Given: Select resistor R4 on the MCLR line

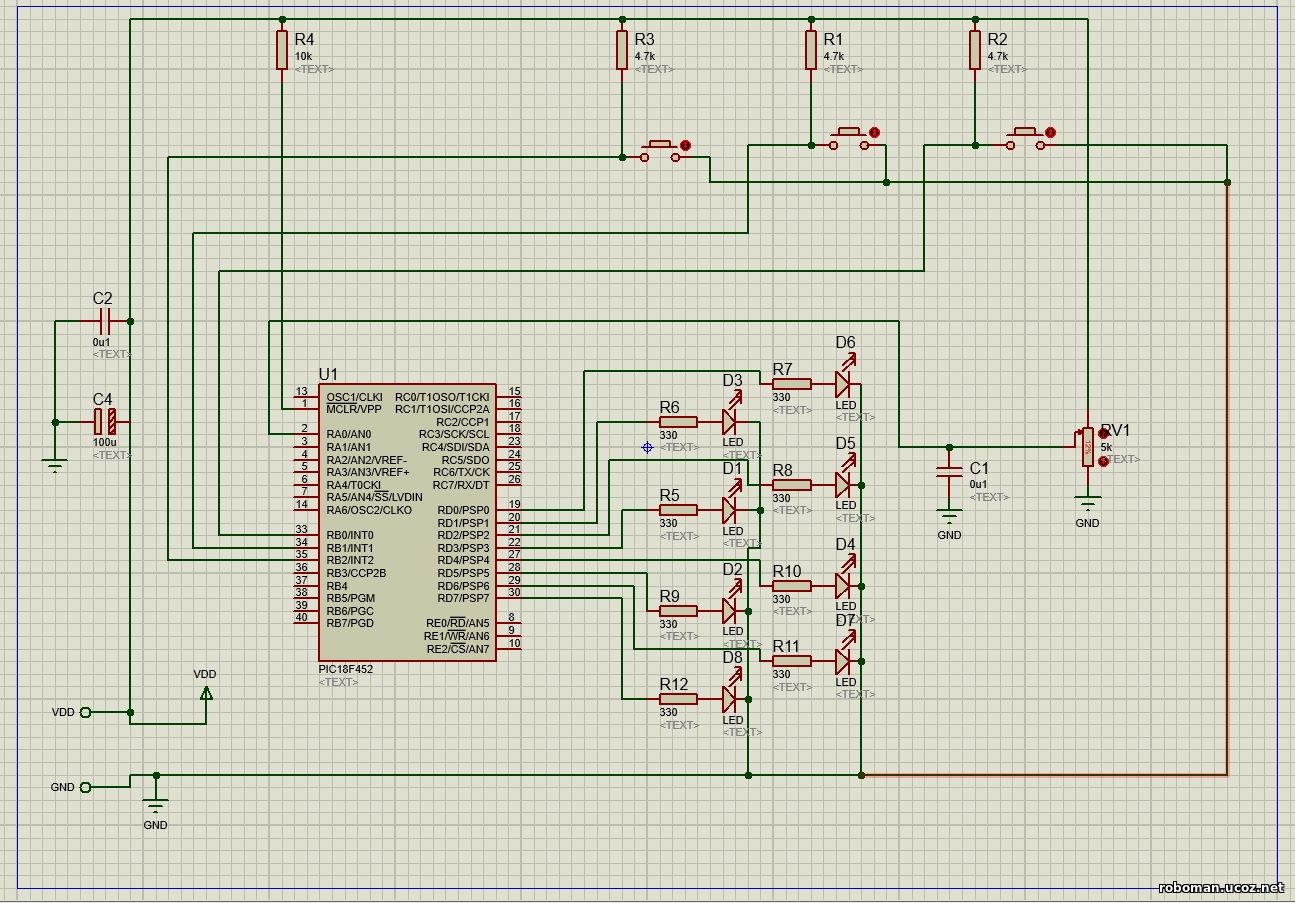Looking at the screenshot, I should pyautogui.click(x=282, y=50).
